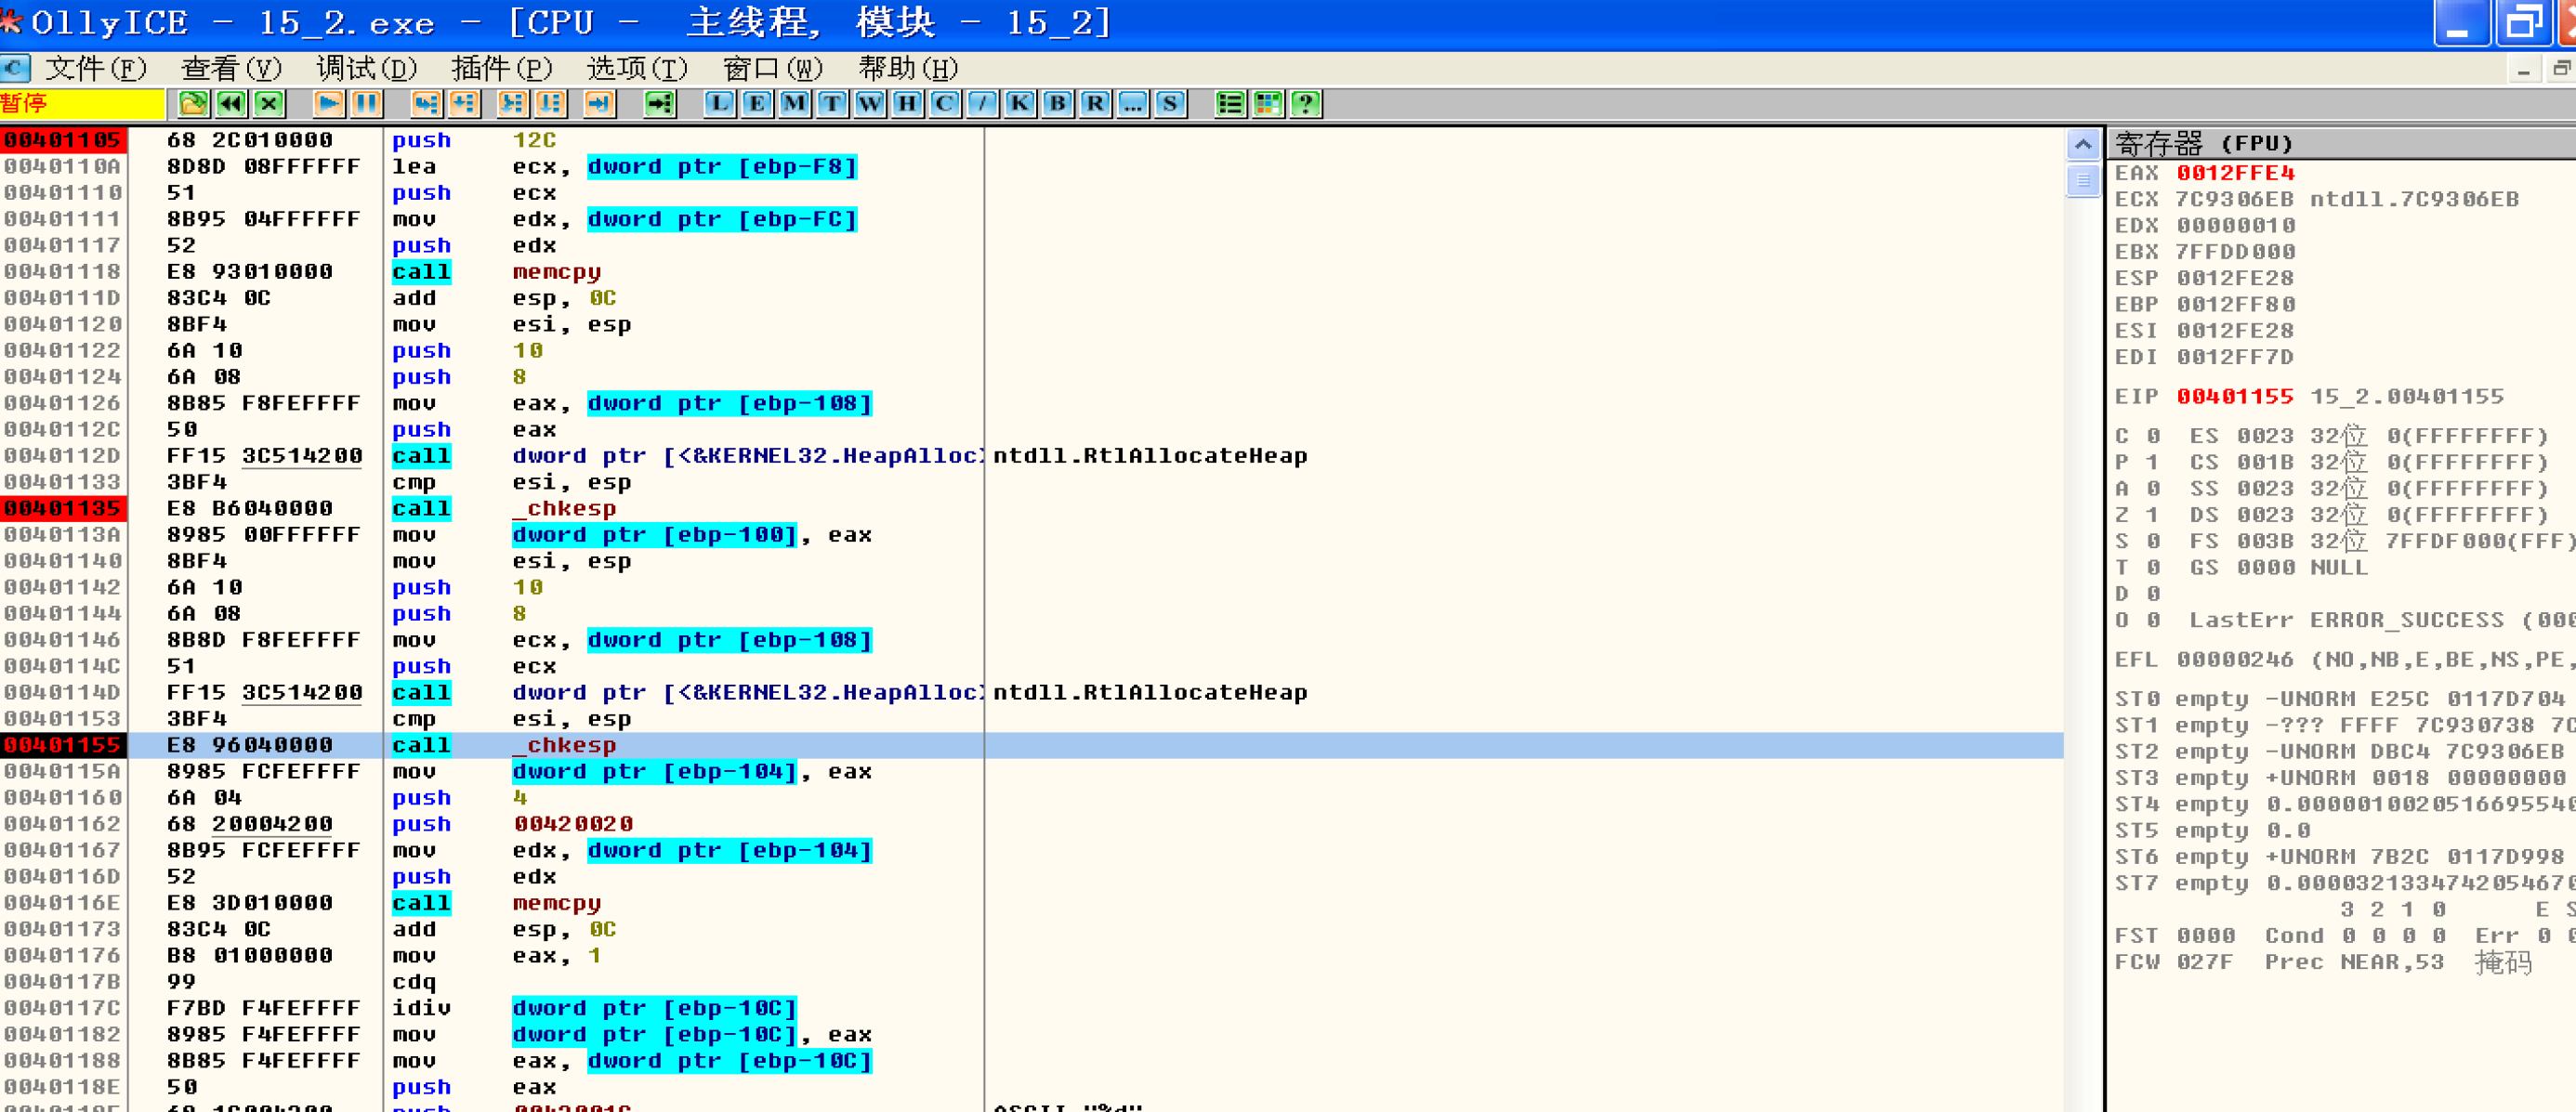Select the HeapAlloc call at 0040114D
Screen dimensions: 2576x1112
tap(1032, 693)
